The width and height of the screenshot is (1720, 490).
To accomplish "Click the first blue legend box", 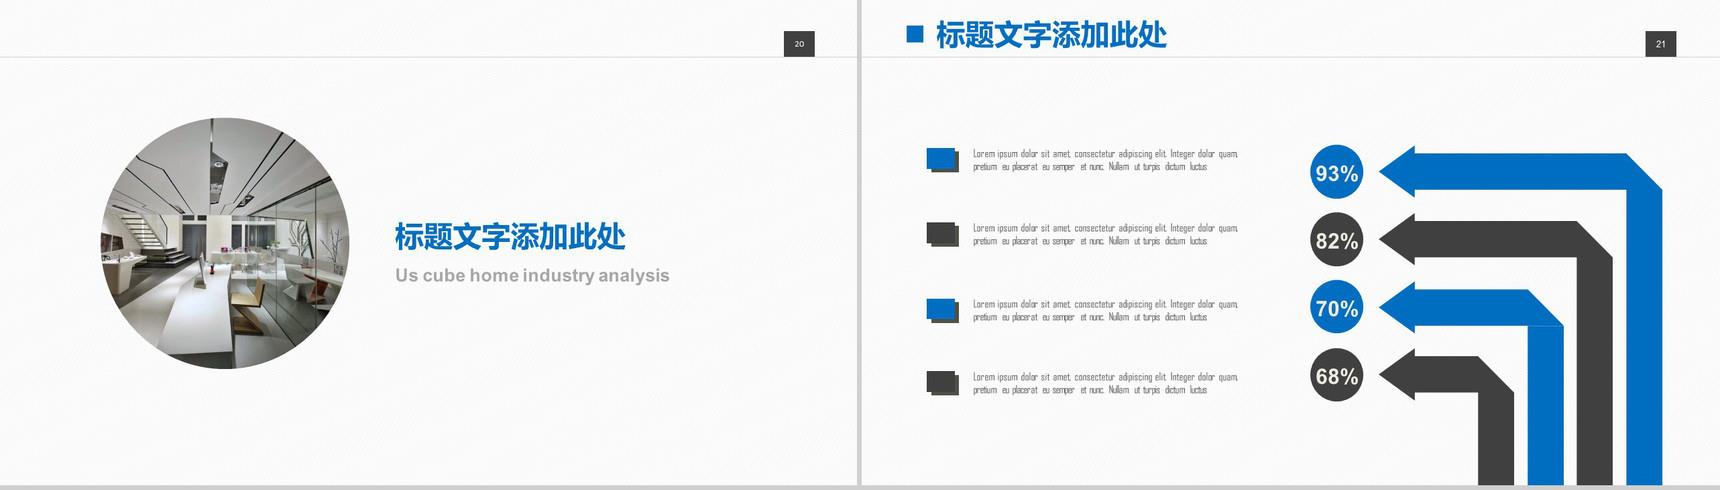I will point(943,160).
